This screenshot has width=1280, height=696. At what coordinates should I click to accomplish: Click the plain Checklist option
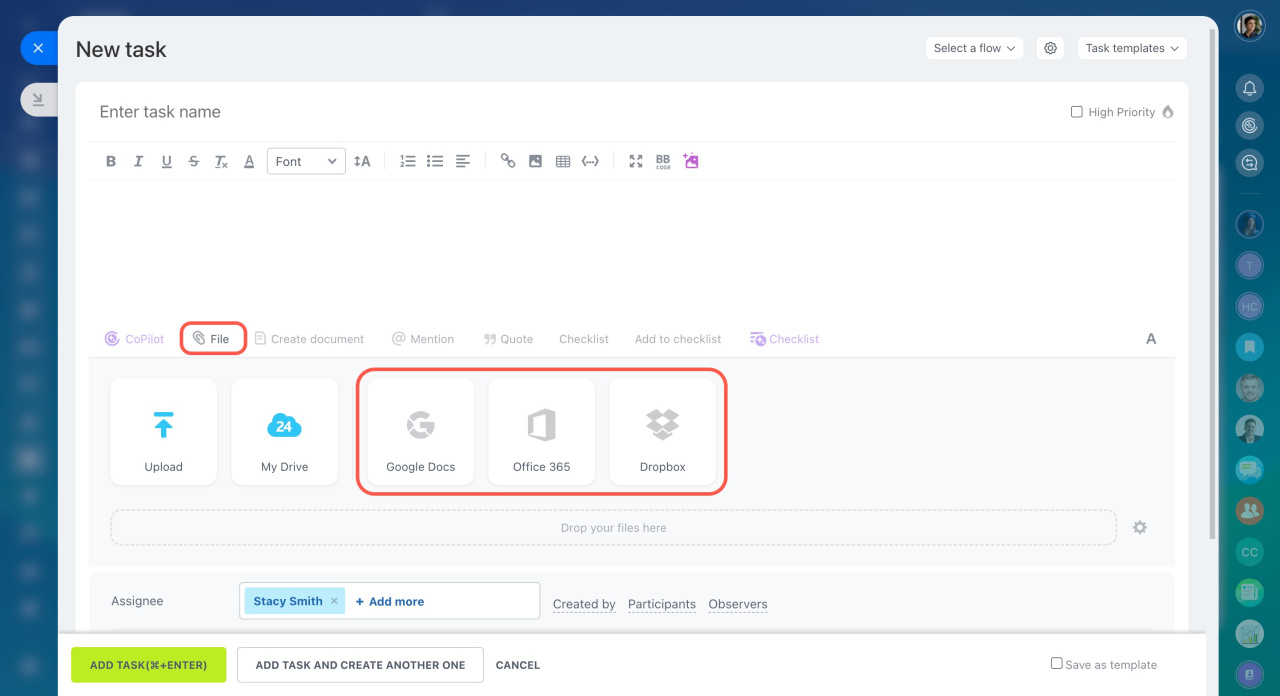[x=584, y=339]
